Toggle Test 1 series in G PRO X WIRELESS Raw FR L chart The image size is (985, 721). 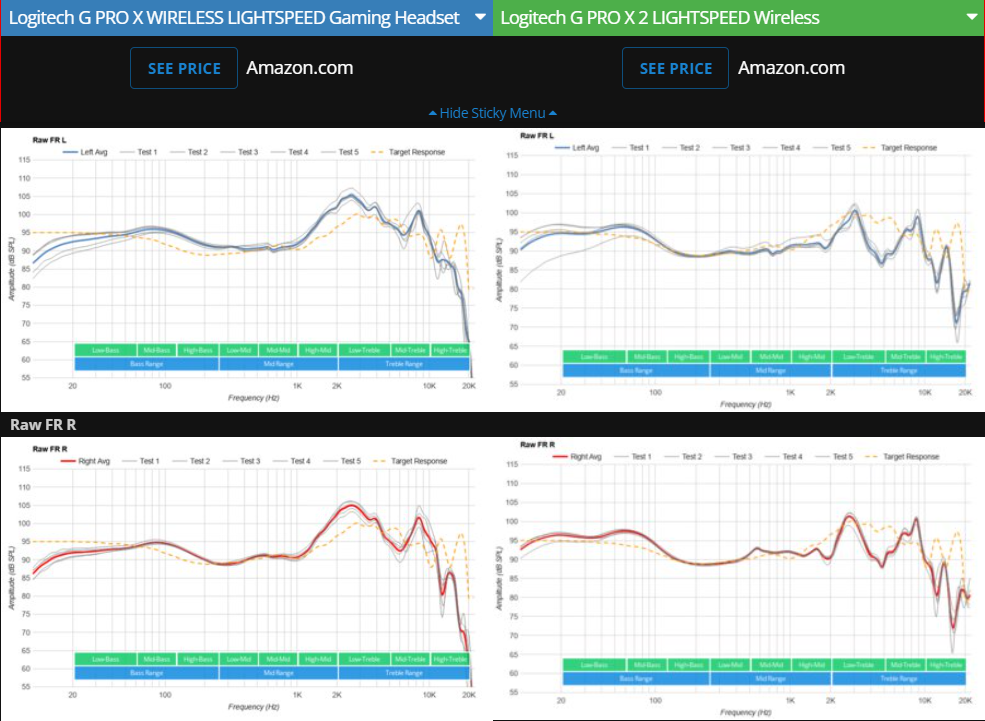(138, 152)
